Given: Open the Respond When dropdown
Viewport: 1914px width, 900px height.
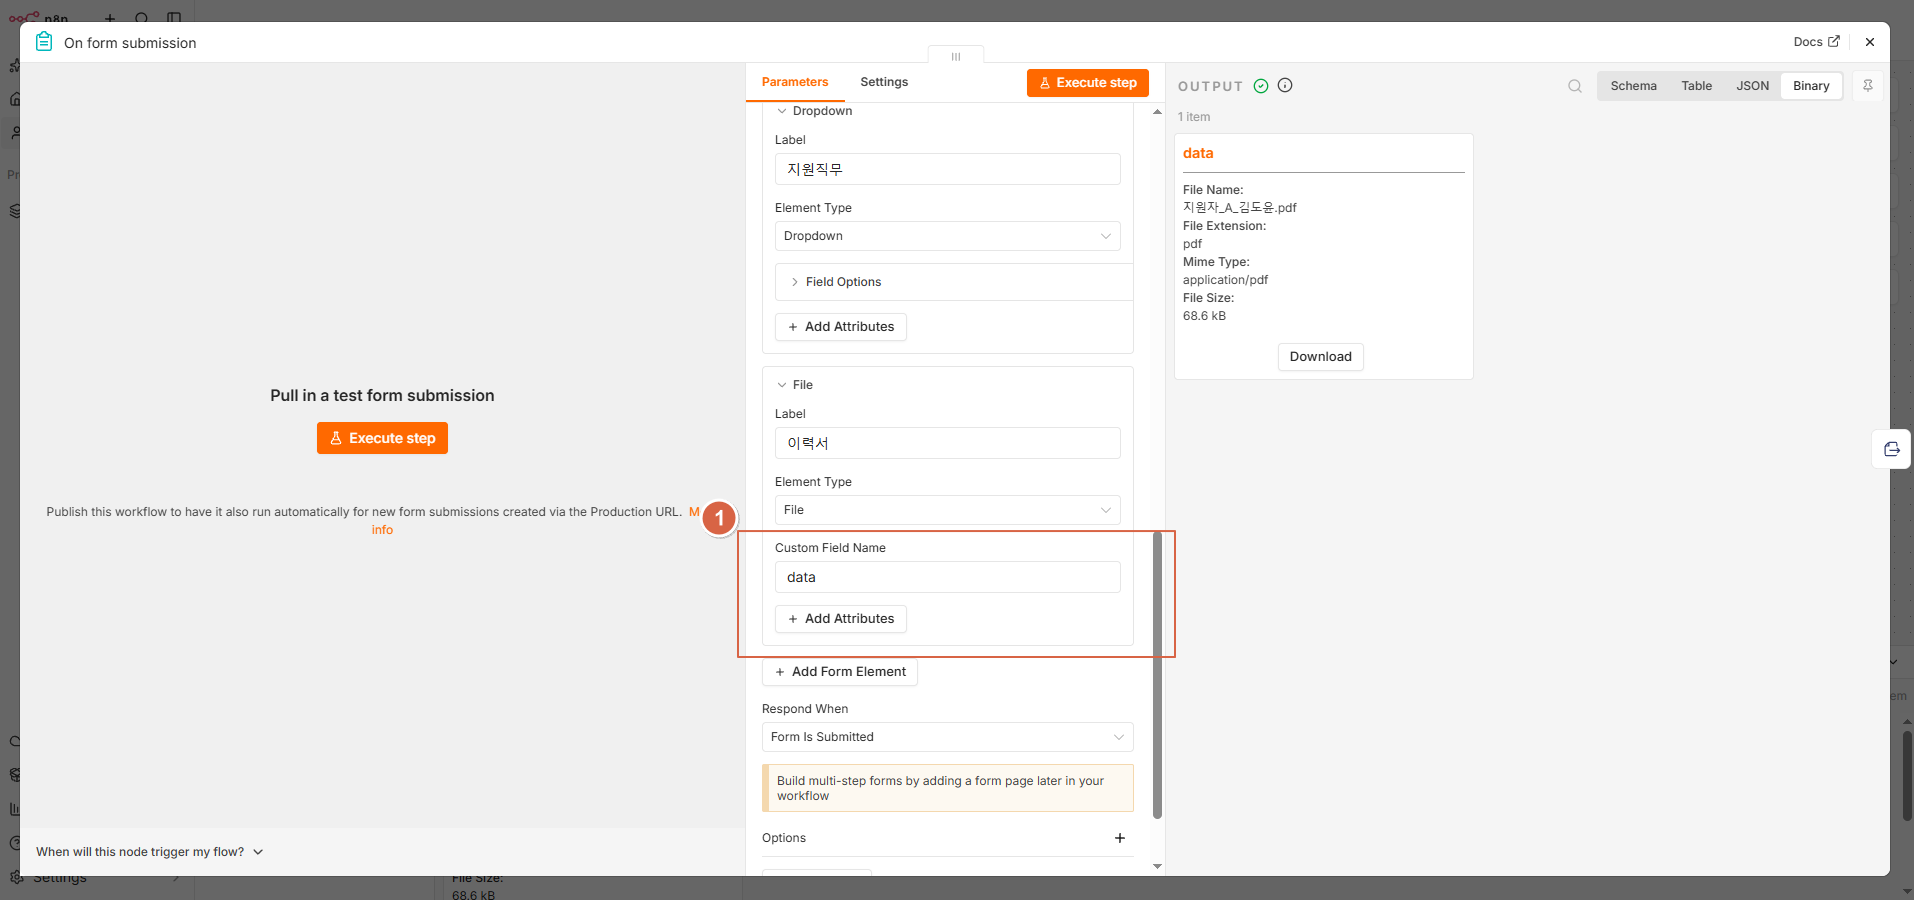Looking at the screenshot, I should coord(947,737).
